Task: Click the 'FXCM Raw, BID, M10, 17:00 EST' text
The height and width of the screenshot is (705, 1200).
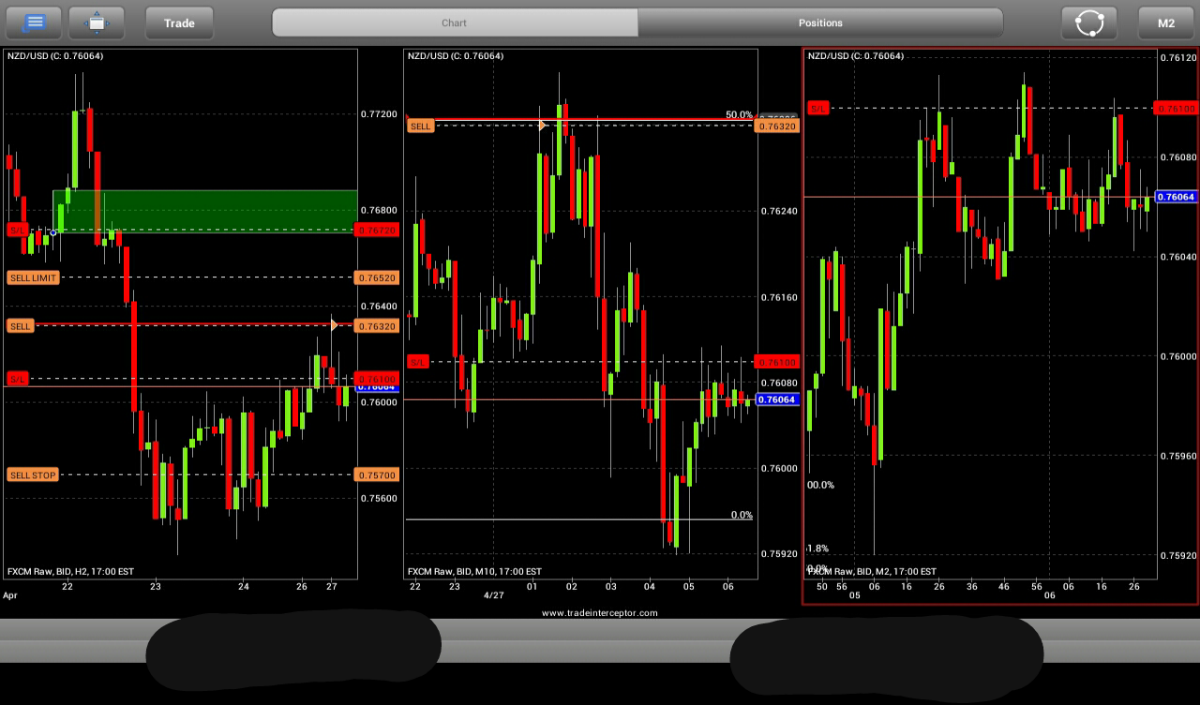Action: (x=474, y=571)
